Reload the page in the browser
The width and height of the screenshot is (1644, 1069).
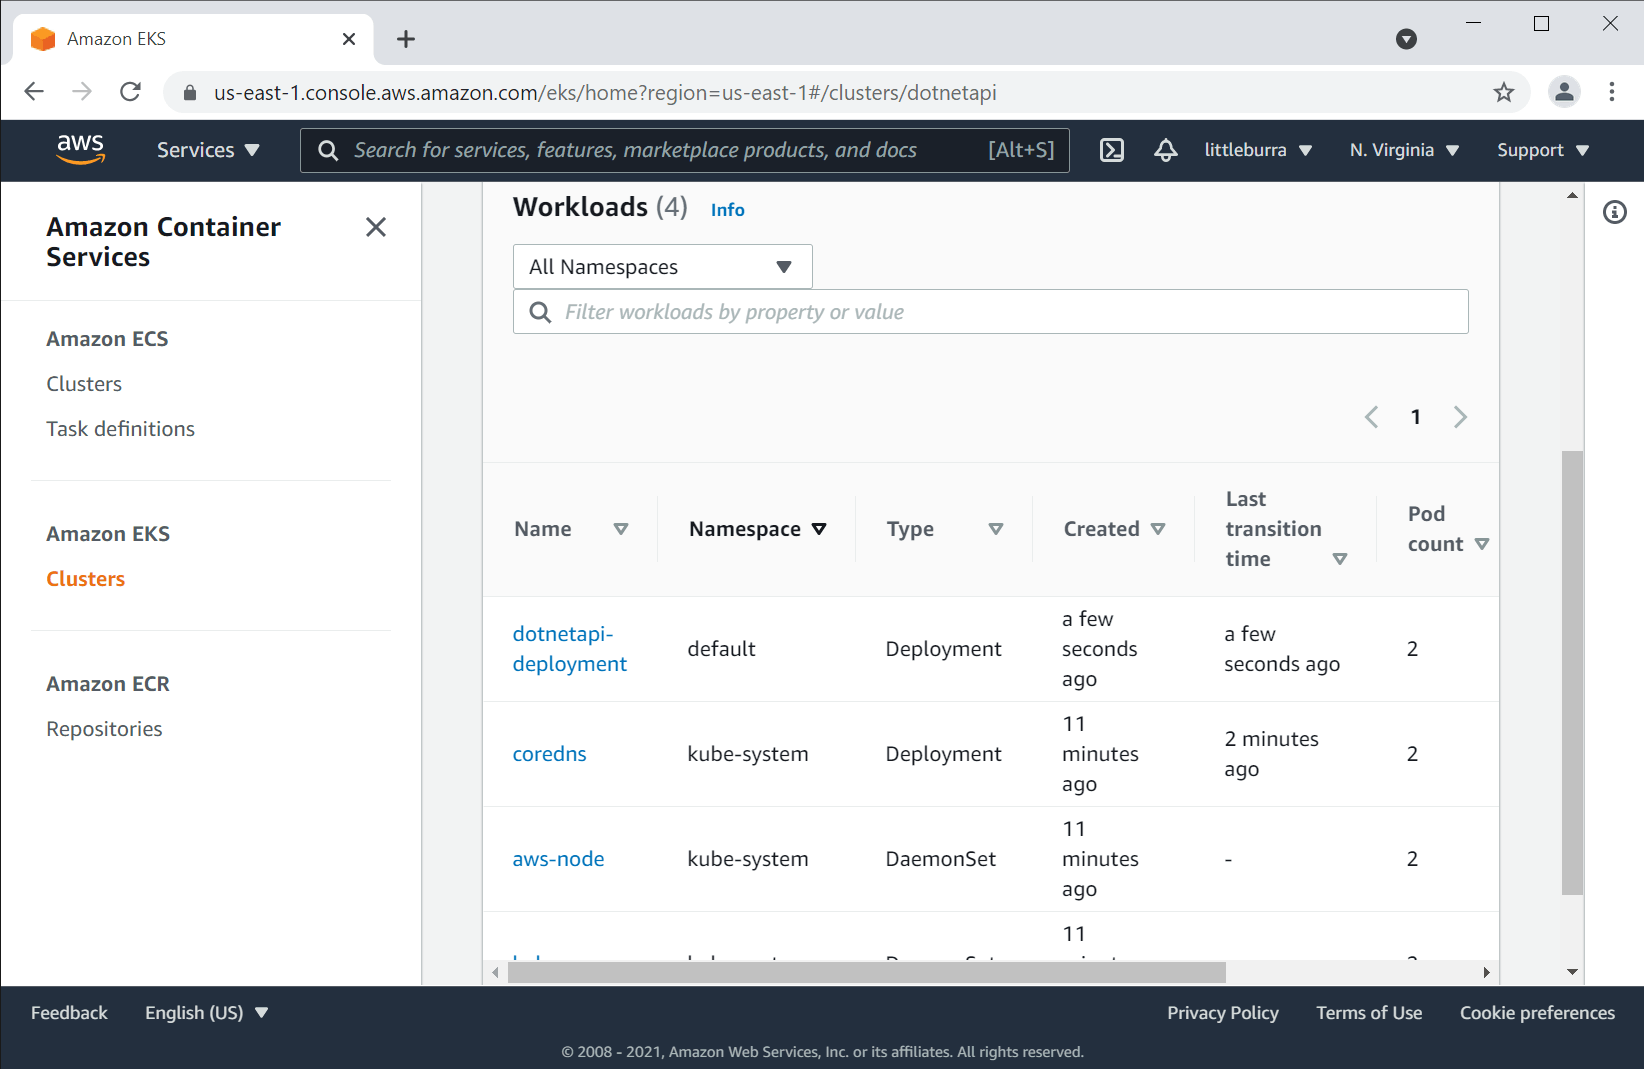click(x=130, y=92)
